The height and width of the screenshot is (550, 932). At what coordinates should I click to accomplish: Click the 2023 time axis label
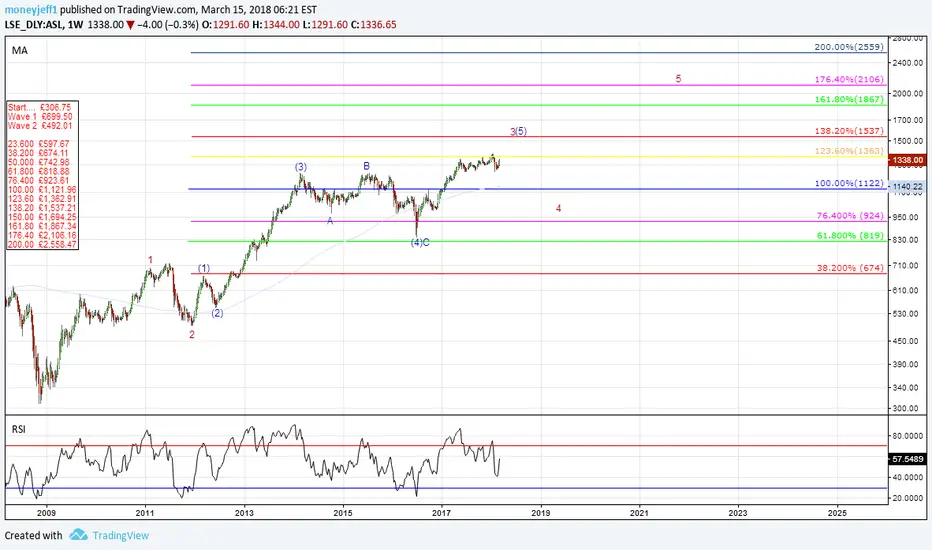coord(738,513)
